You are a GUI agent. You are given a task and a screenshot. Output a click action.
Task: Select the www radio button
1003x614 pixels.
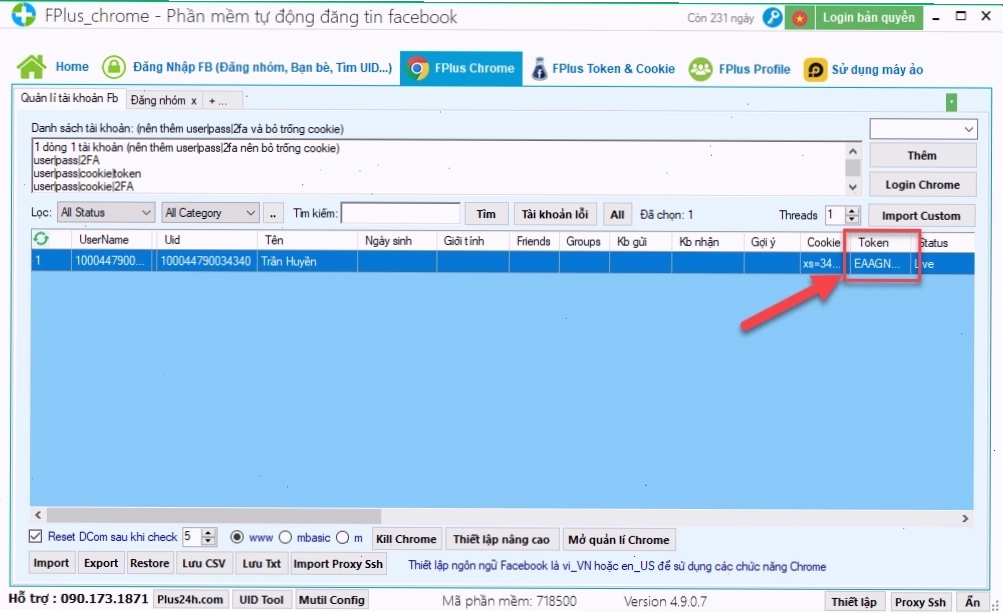pyautogui.click(x=237, y=537)
